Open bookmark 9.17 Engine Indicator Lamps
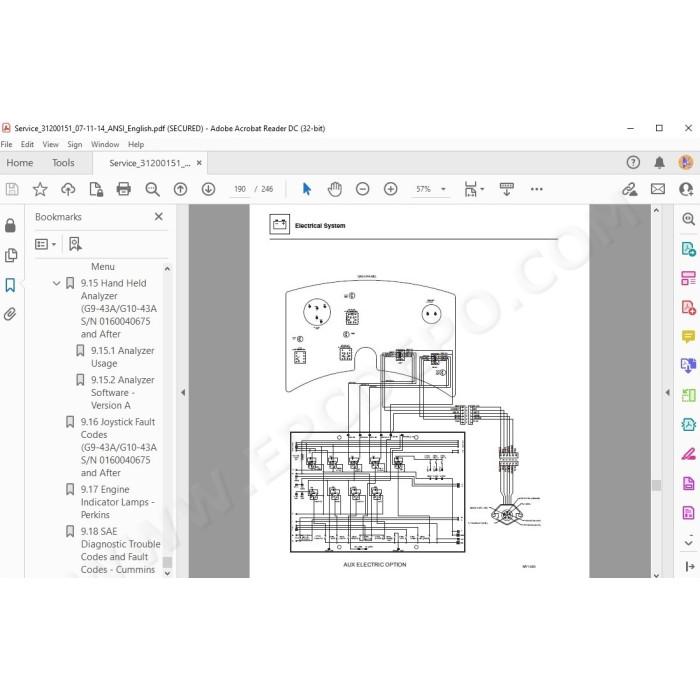The image size is (700, 700). point(117,502)
